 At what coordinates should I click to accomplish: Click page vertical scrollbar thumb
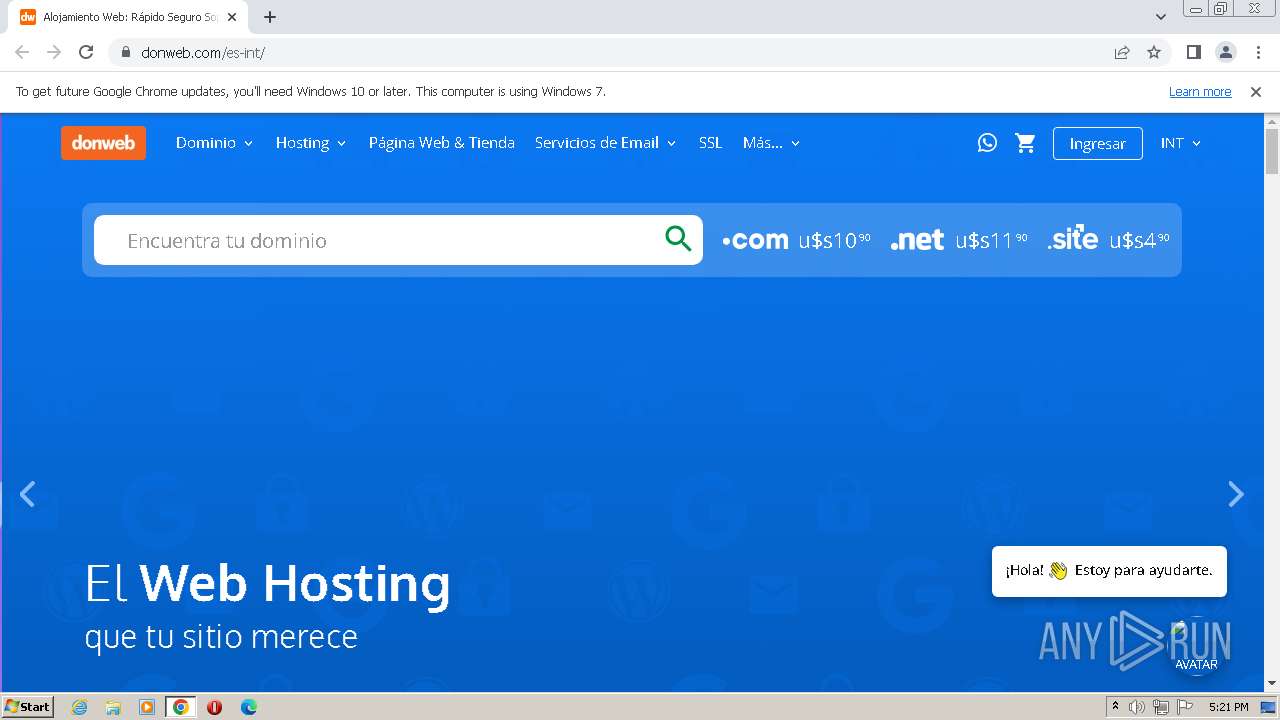[x=1272, y=151]
